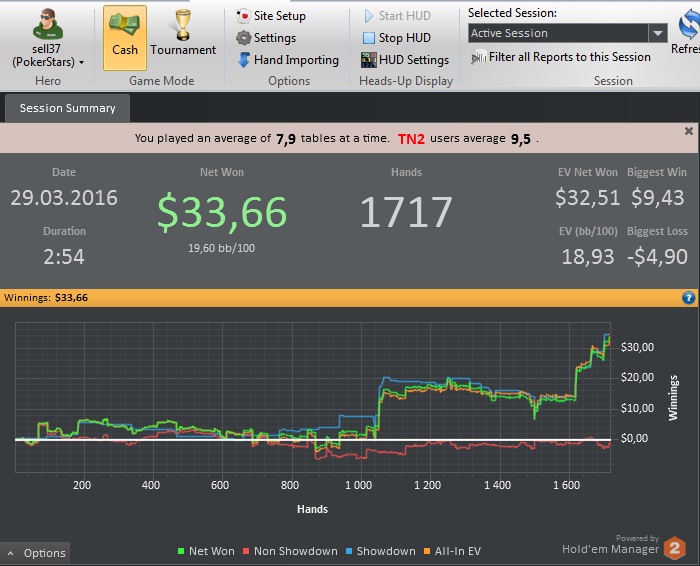Toggle the Net Won legend series
The width and height of the screenshot is (700, 566).
(206, 551)
